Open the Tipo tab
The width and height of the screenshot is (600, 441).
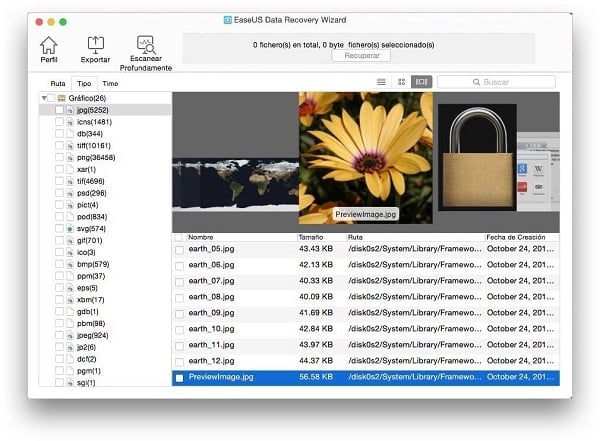pyautogui.click(x=84, y=83)
